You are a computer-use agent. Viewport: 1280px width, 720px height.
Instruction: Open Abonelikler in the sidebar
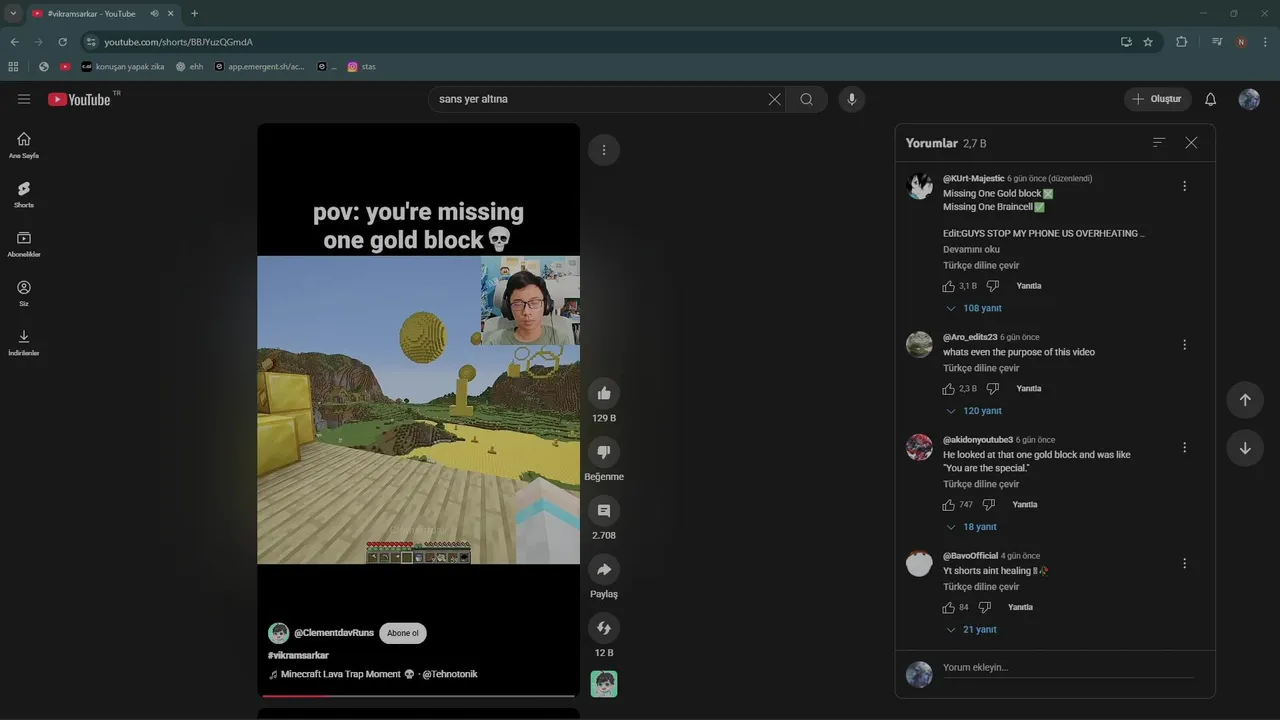tap(24, 244)
